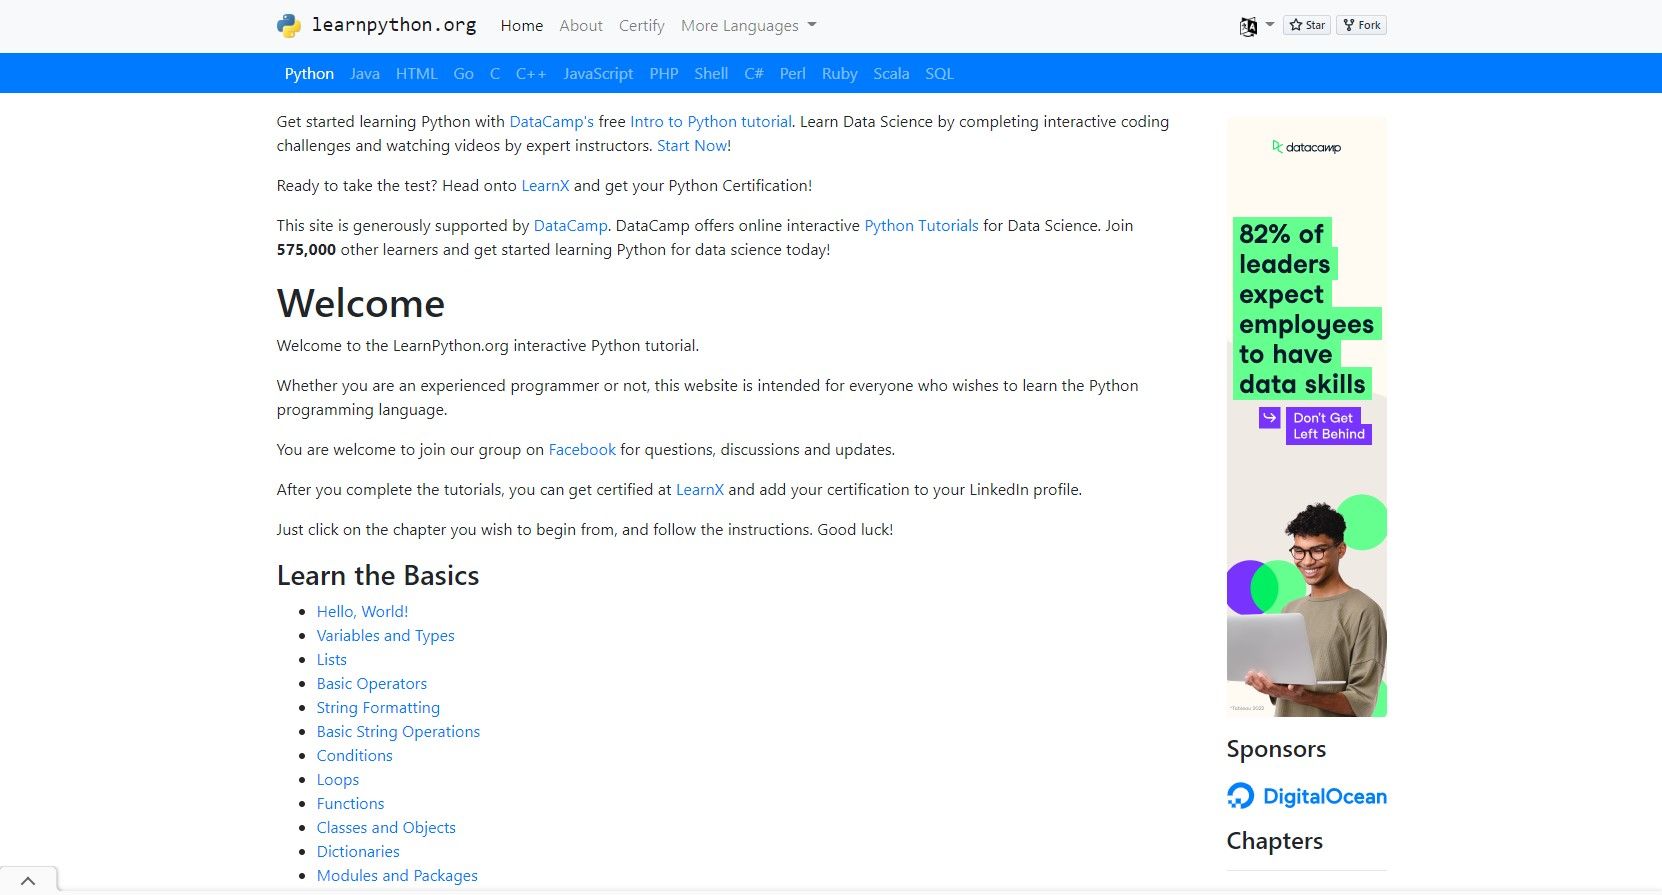Click the learnpython.org site title
The width and height of the screenshot is (1662, 895).
(394, 25)
